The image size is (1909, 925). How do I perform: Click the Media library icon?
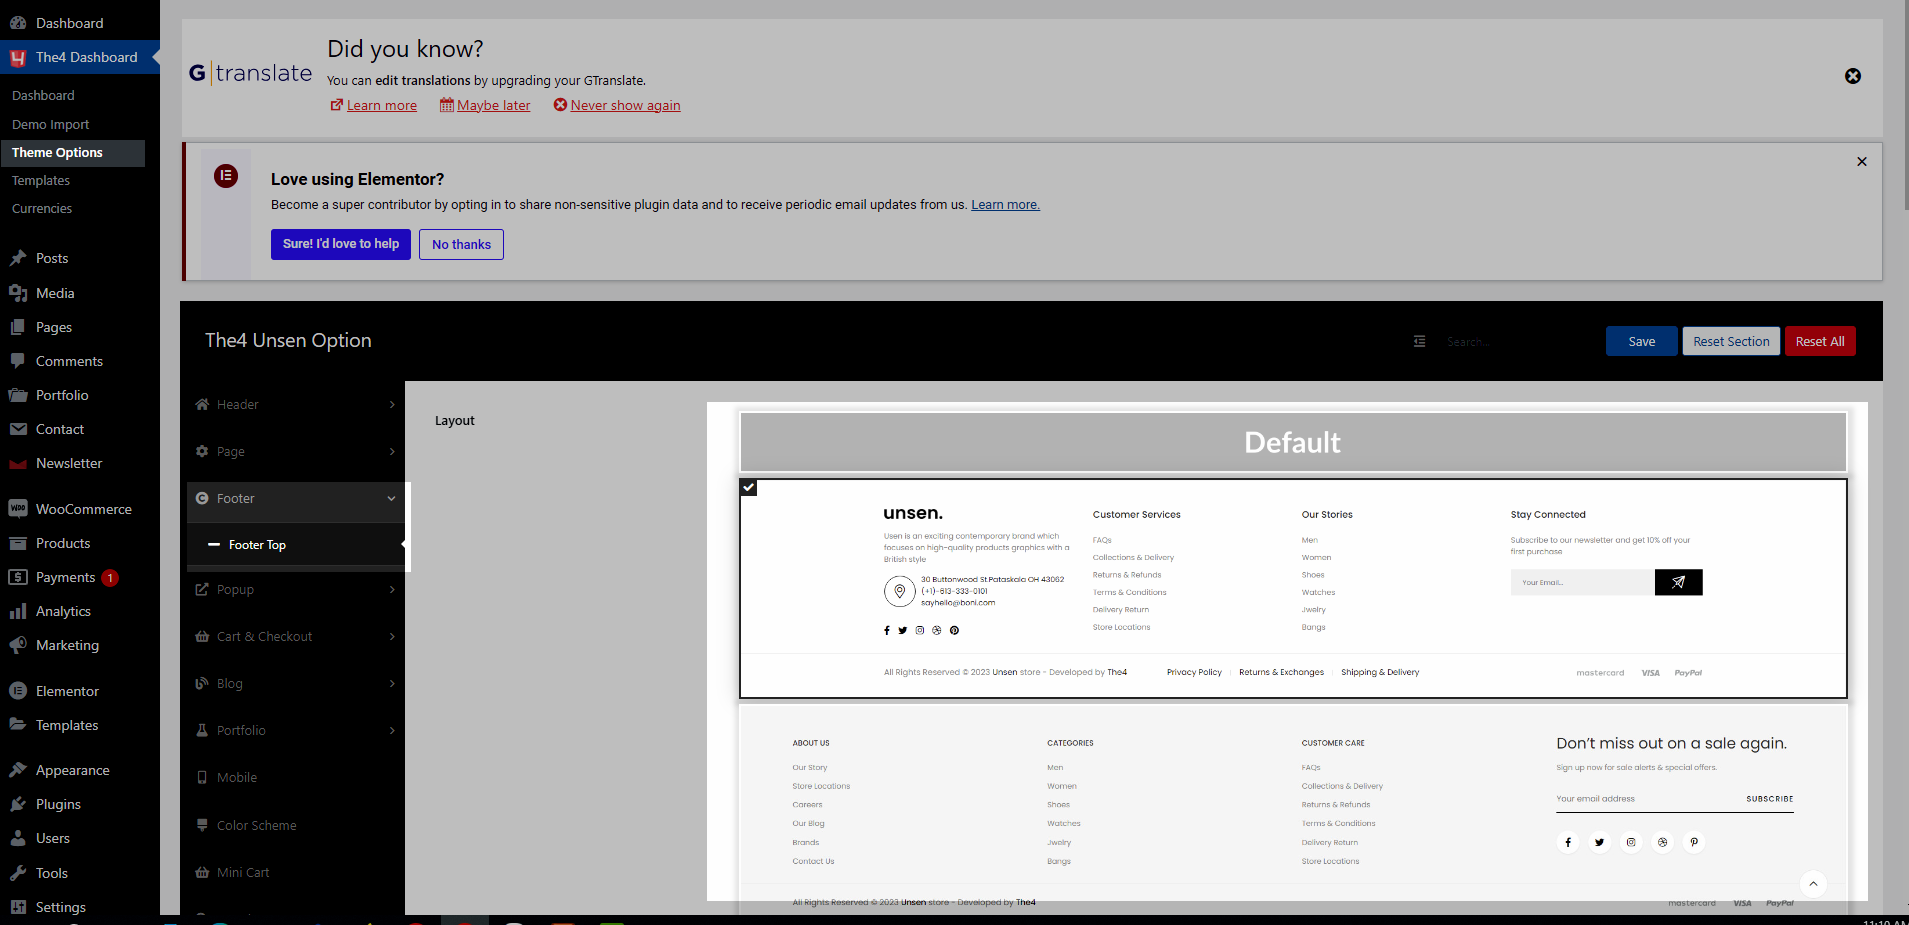click(x=18, y=293)
